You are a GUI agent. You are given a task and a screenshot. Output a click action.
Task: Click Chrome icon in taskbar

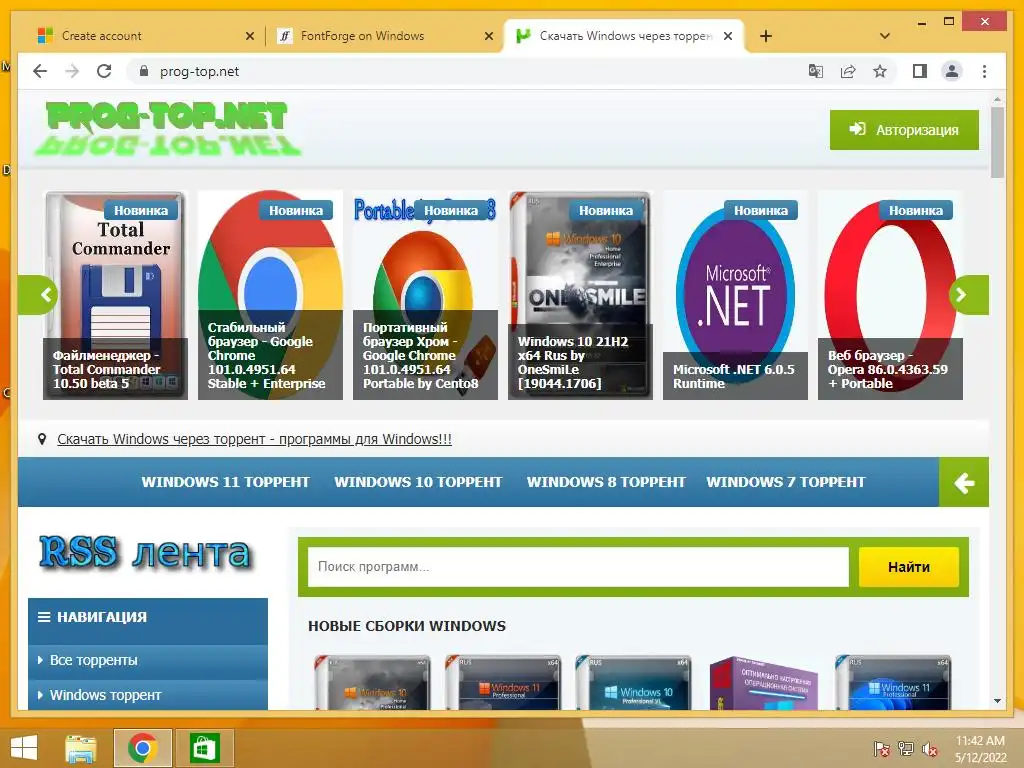[x=142, y=748]
